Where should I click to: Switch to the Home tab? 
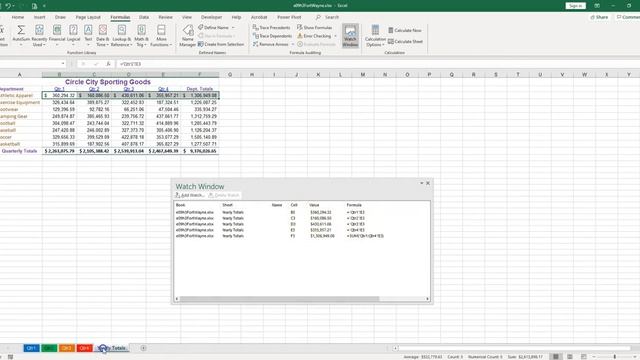click(x=18, y=17)
